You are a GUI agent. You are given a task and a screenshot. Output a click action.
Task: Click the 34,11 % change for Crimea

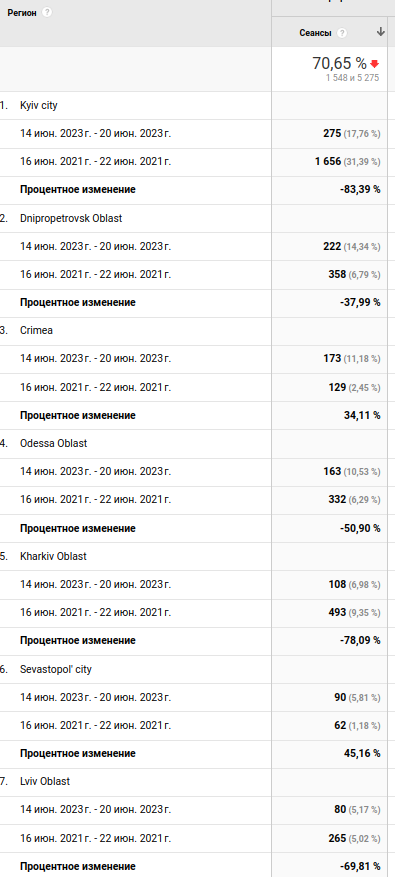[x=362, y=415]
